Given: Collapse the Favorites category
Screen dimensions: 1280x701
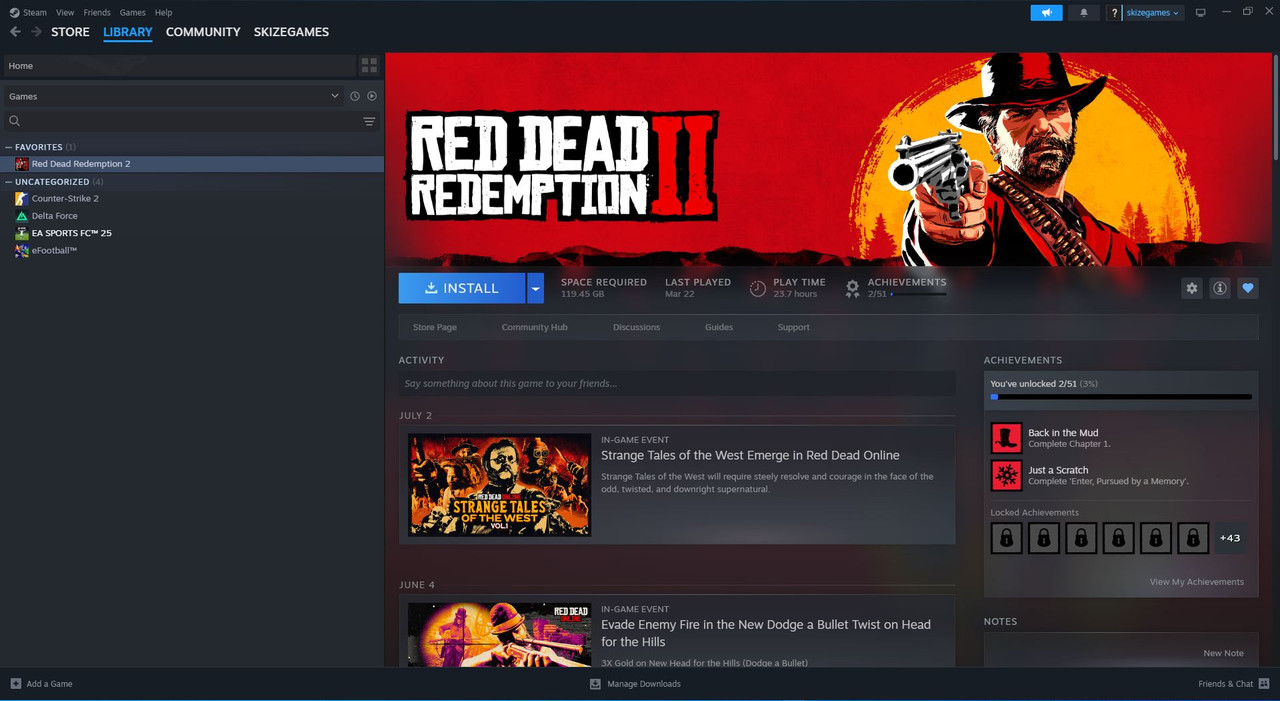Looking at the screenshot, I should pyautogui.click(x=9, y=147).
